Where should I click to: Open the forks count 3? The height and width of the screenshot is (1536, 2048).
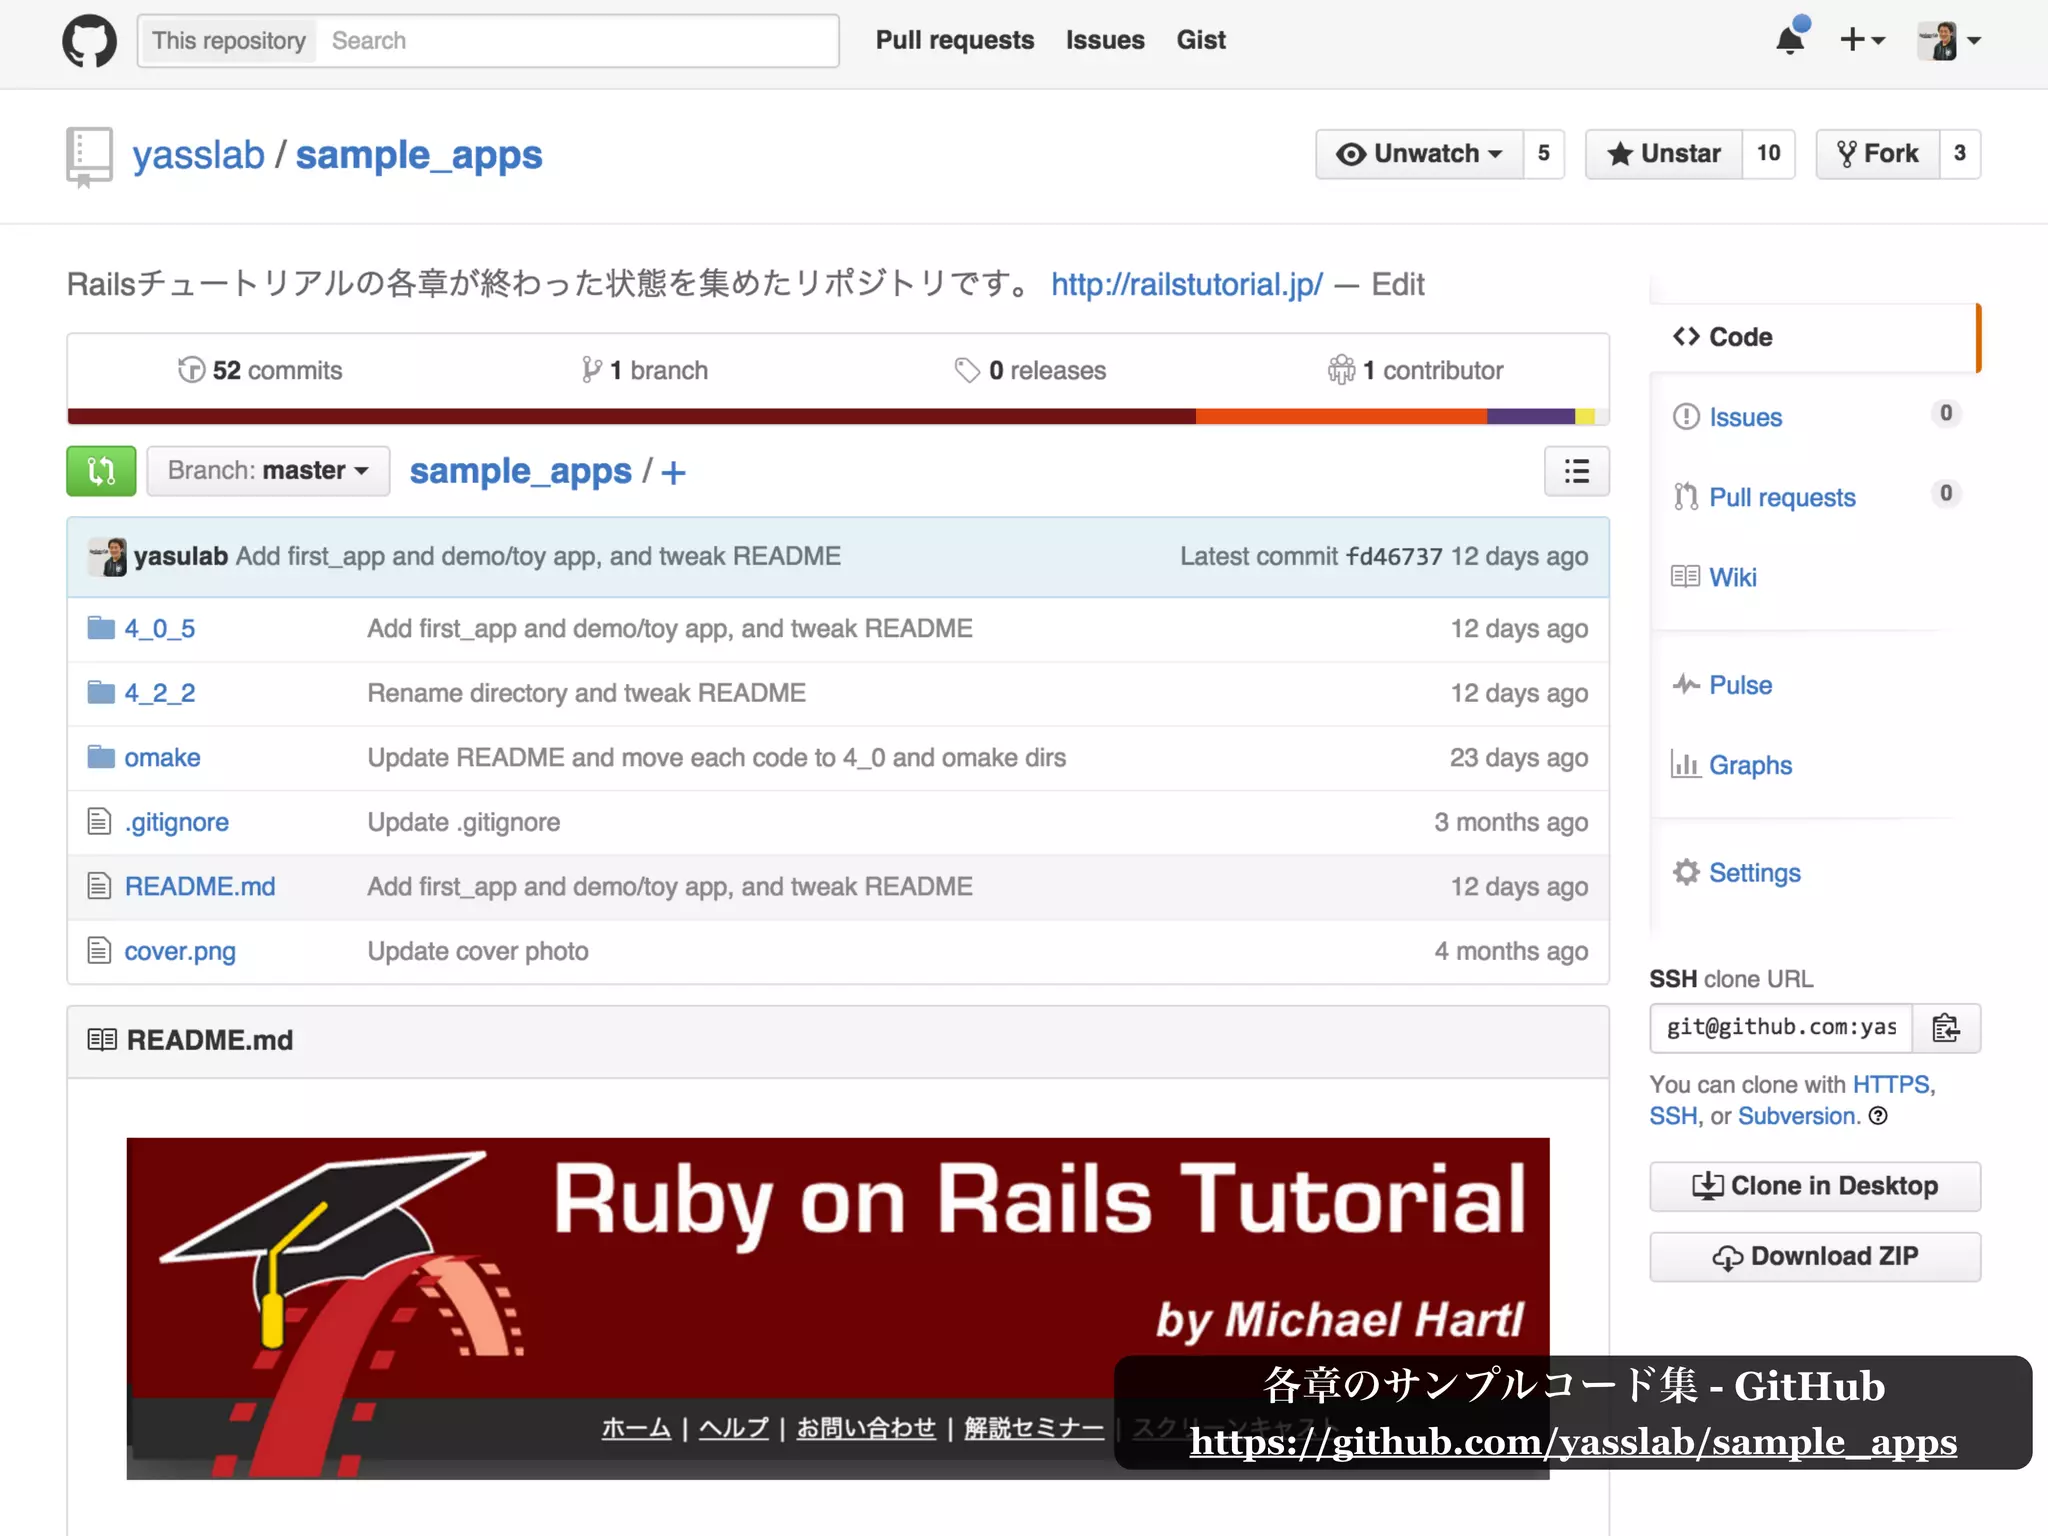point(1960,154)
